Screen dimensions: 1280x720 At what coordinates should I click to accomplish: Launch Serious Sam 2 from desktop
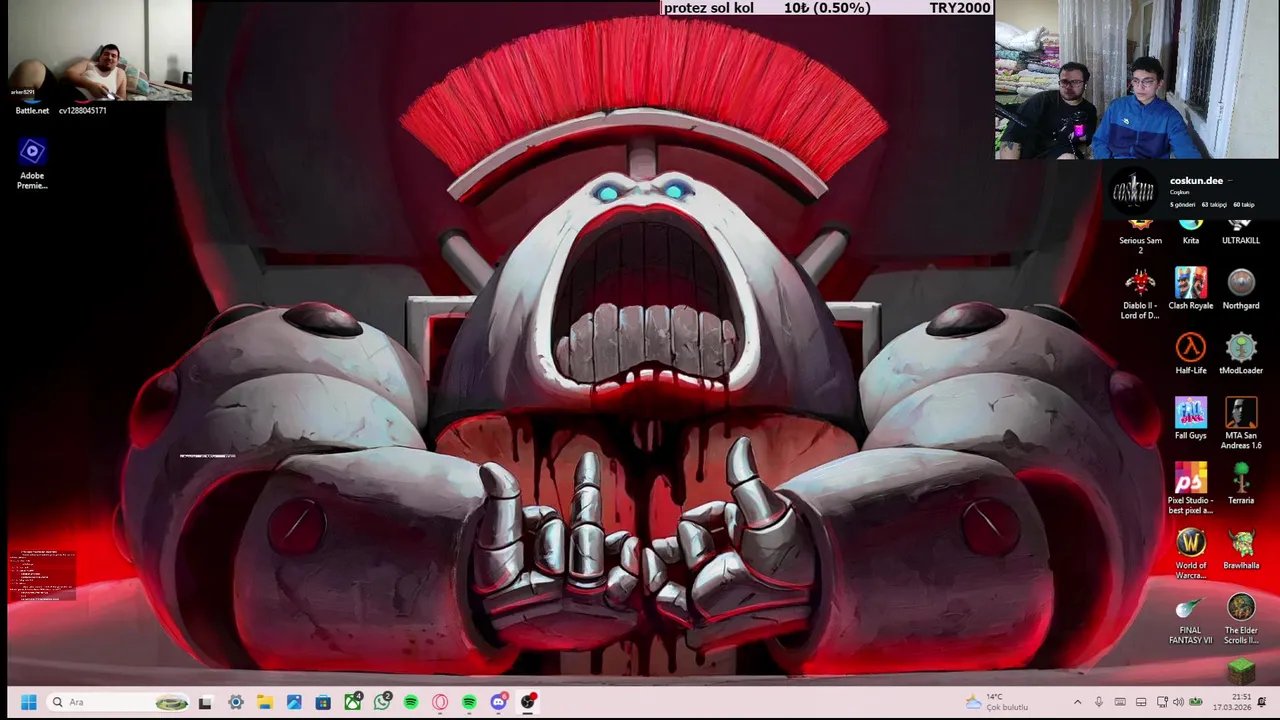click(1140, 236)
